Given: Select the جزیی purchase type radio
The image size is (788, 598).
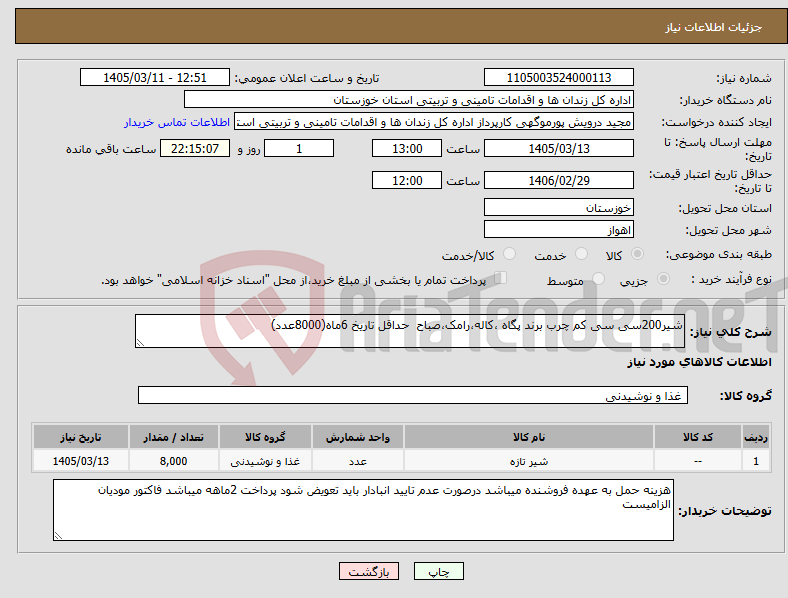Looking at the screenshot, I should [x=663, y=279].
